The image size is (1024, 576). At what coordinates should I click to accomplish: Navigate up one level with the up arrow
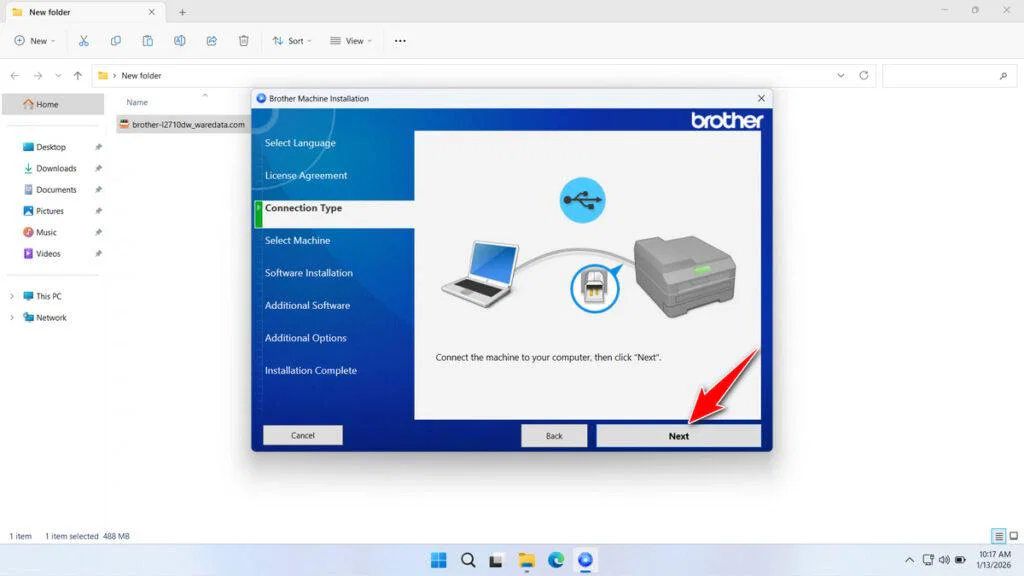(x=77, y=75)
